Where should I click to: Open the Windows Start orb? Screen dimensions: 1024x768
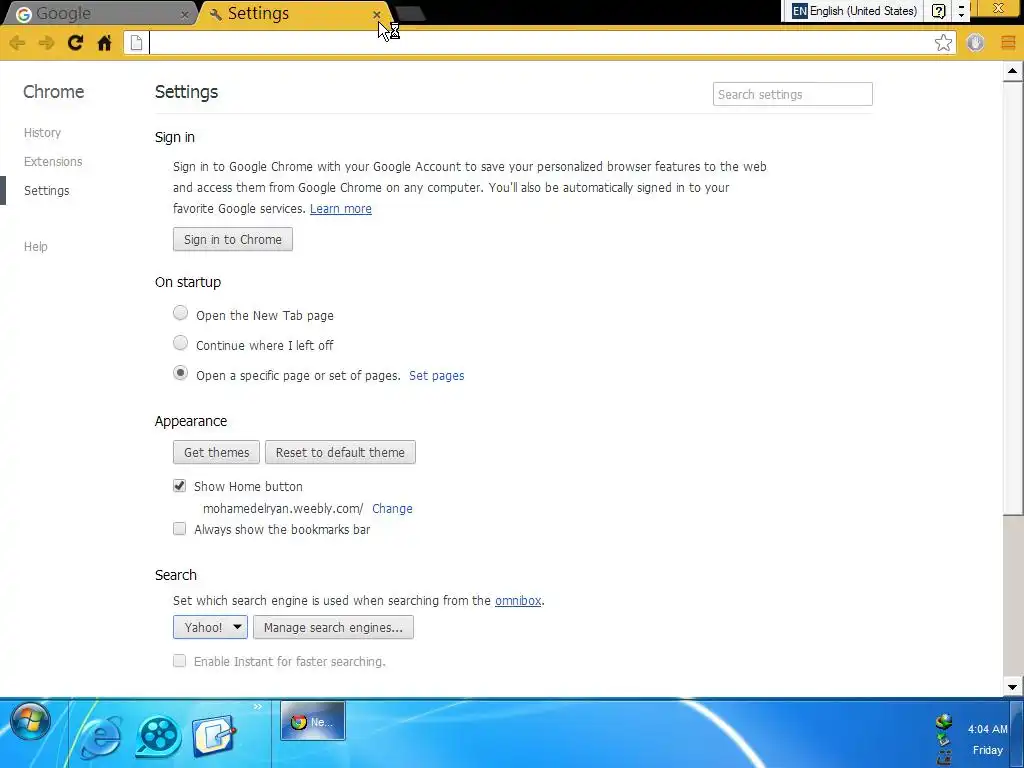(x=30, y=721)
